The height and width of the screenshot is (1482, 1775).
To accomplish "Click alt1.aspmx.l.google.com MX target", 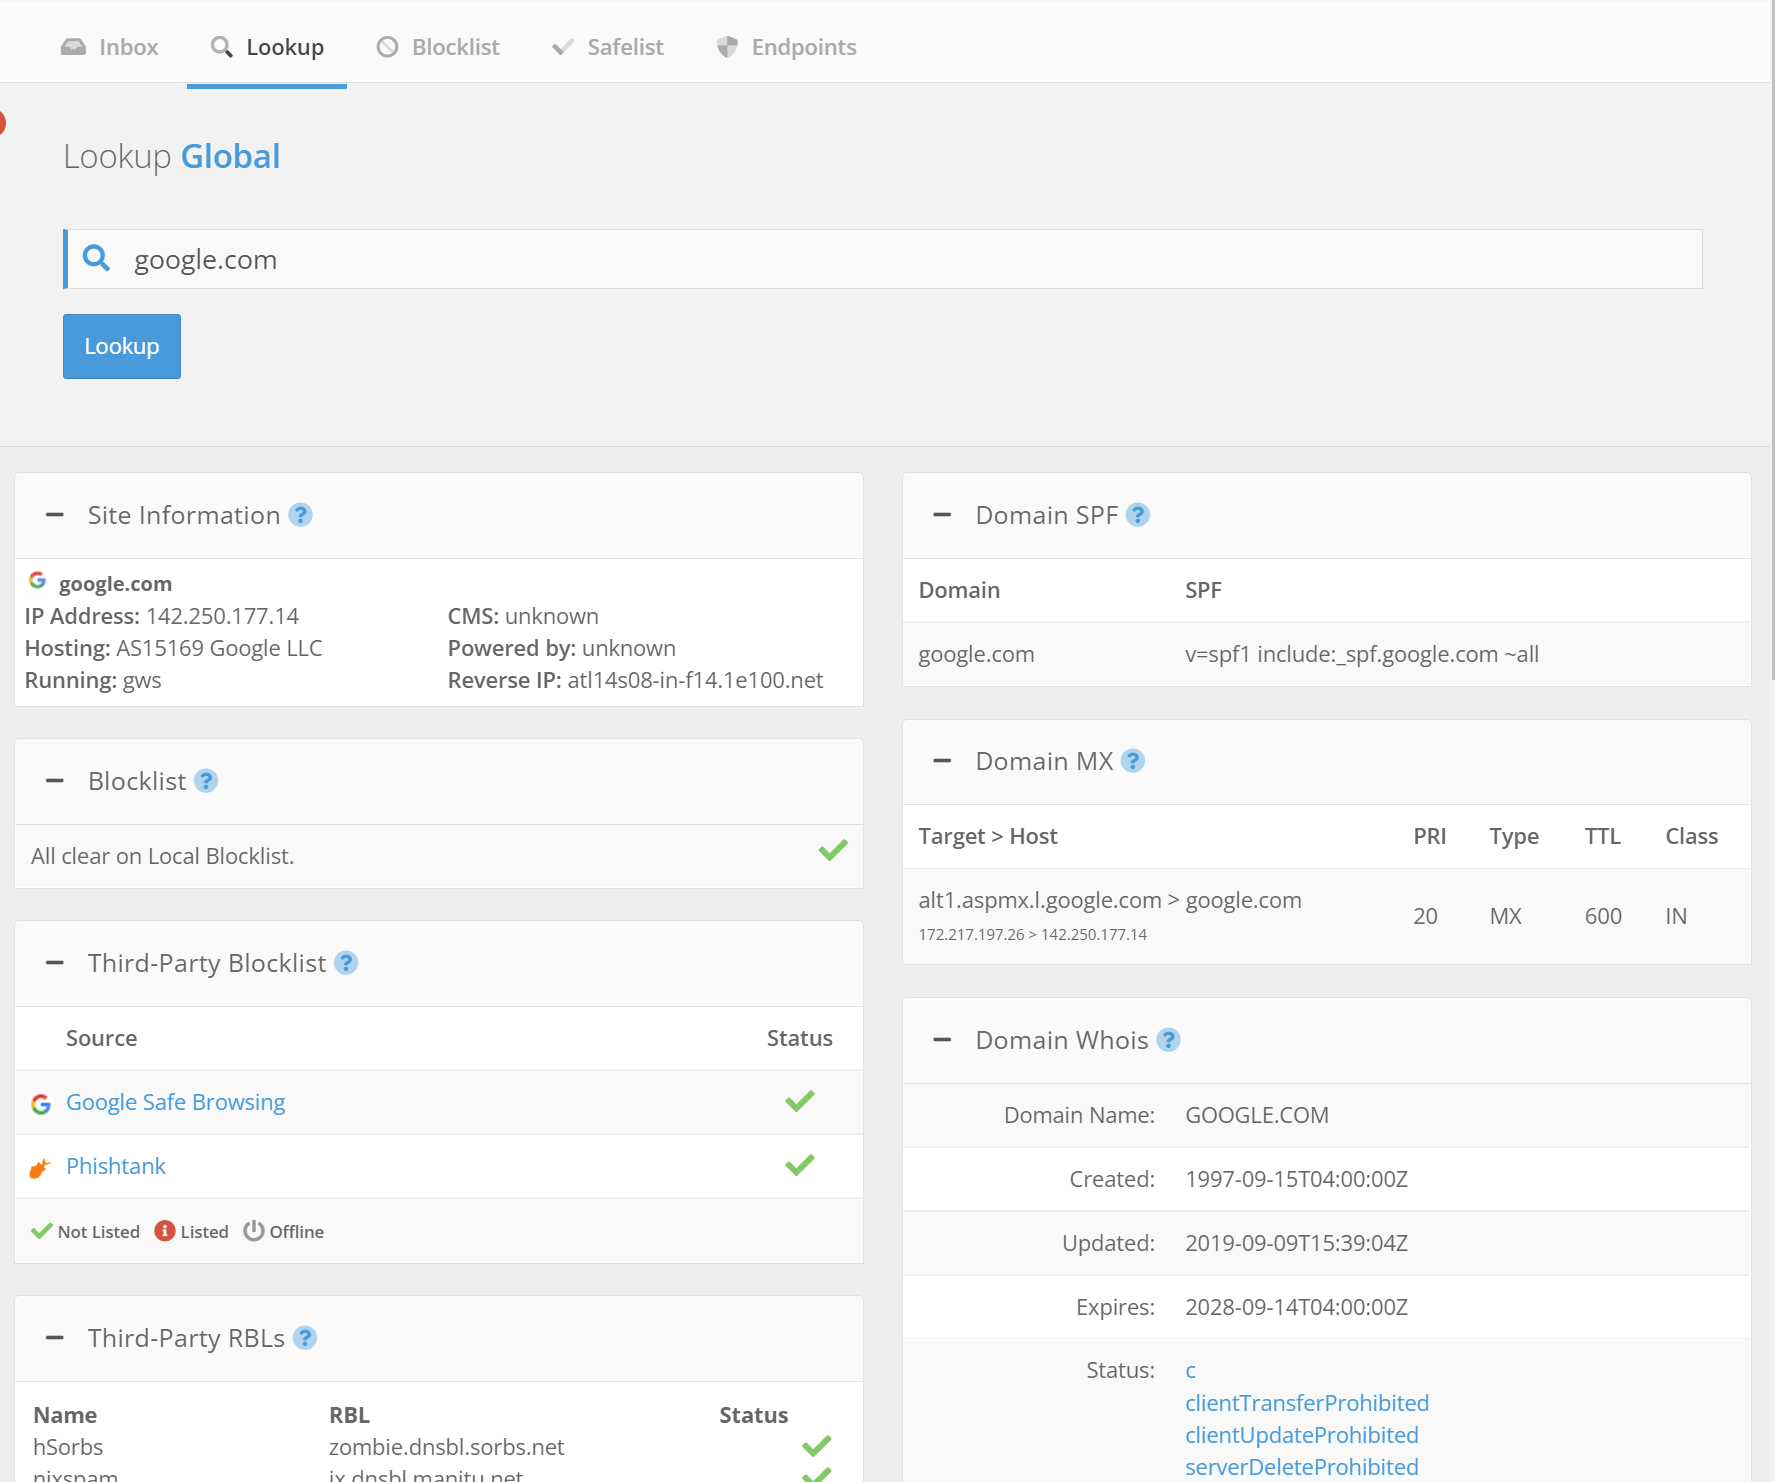I will 1040,900.
